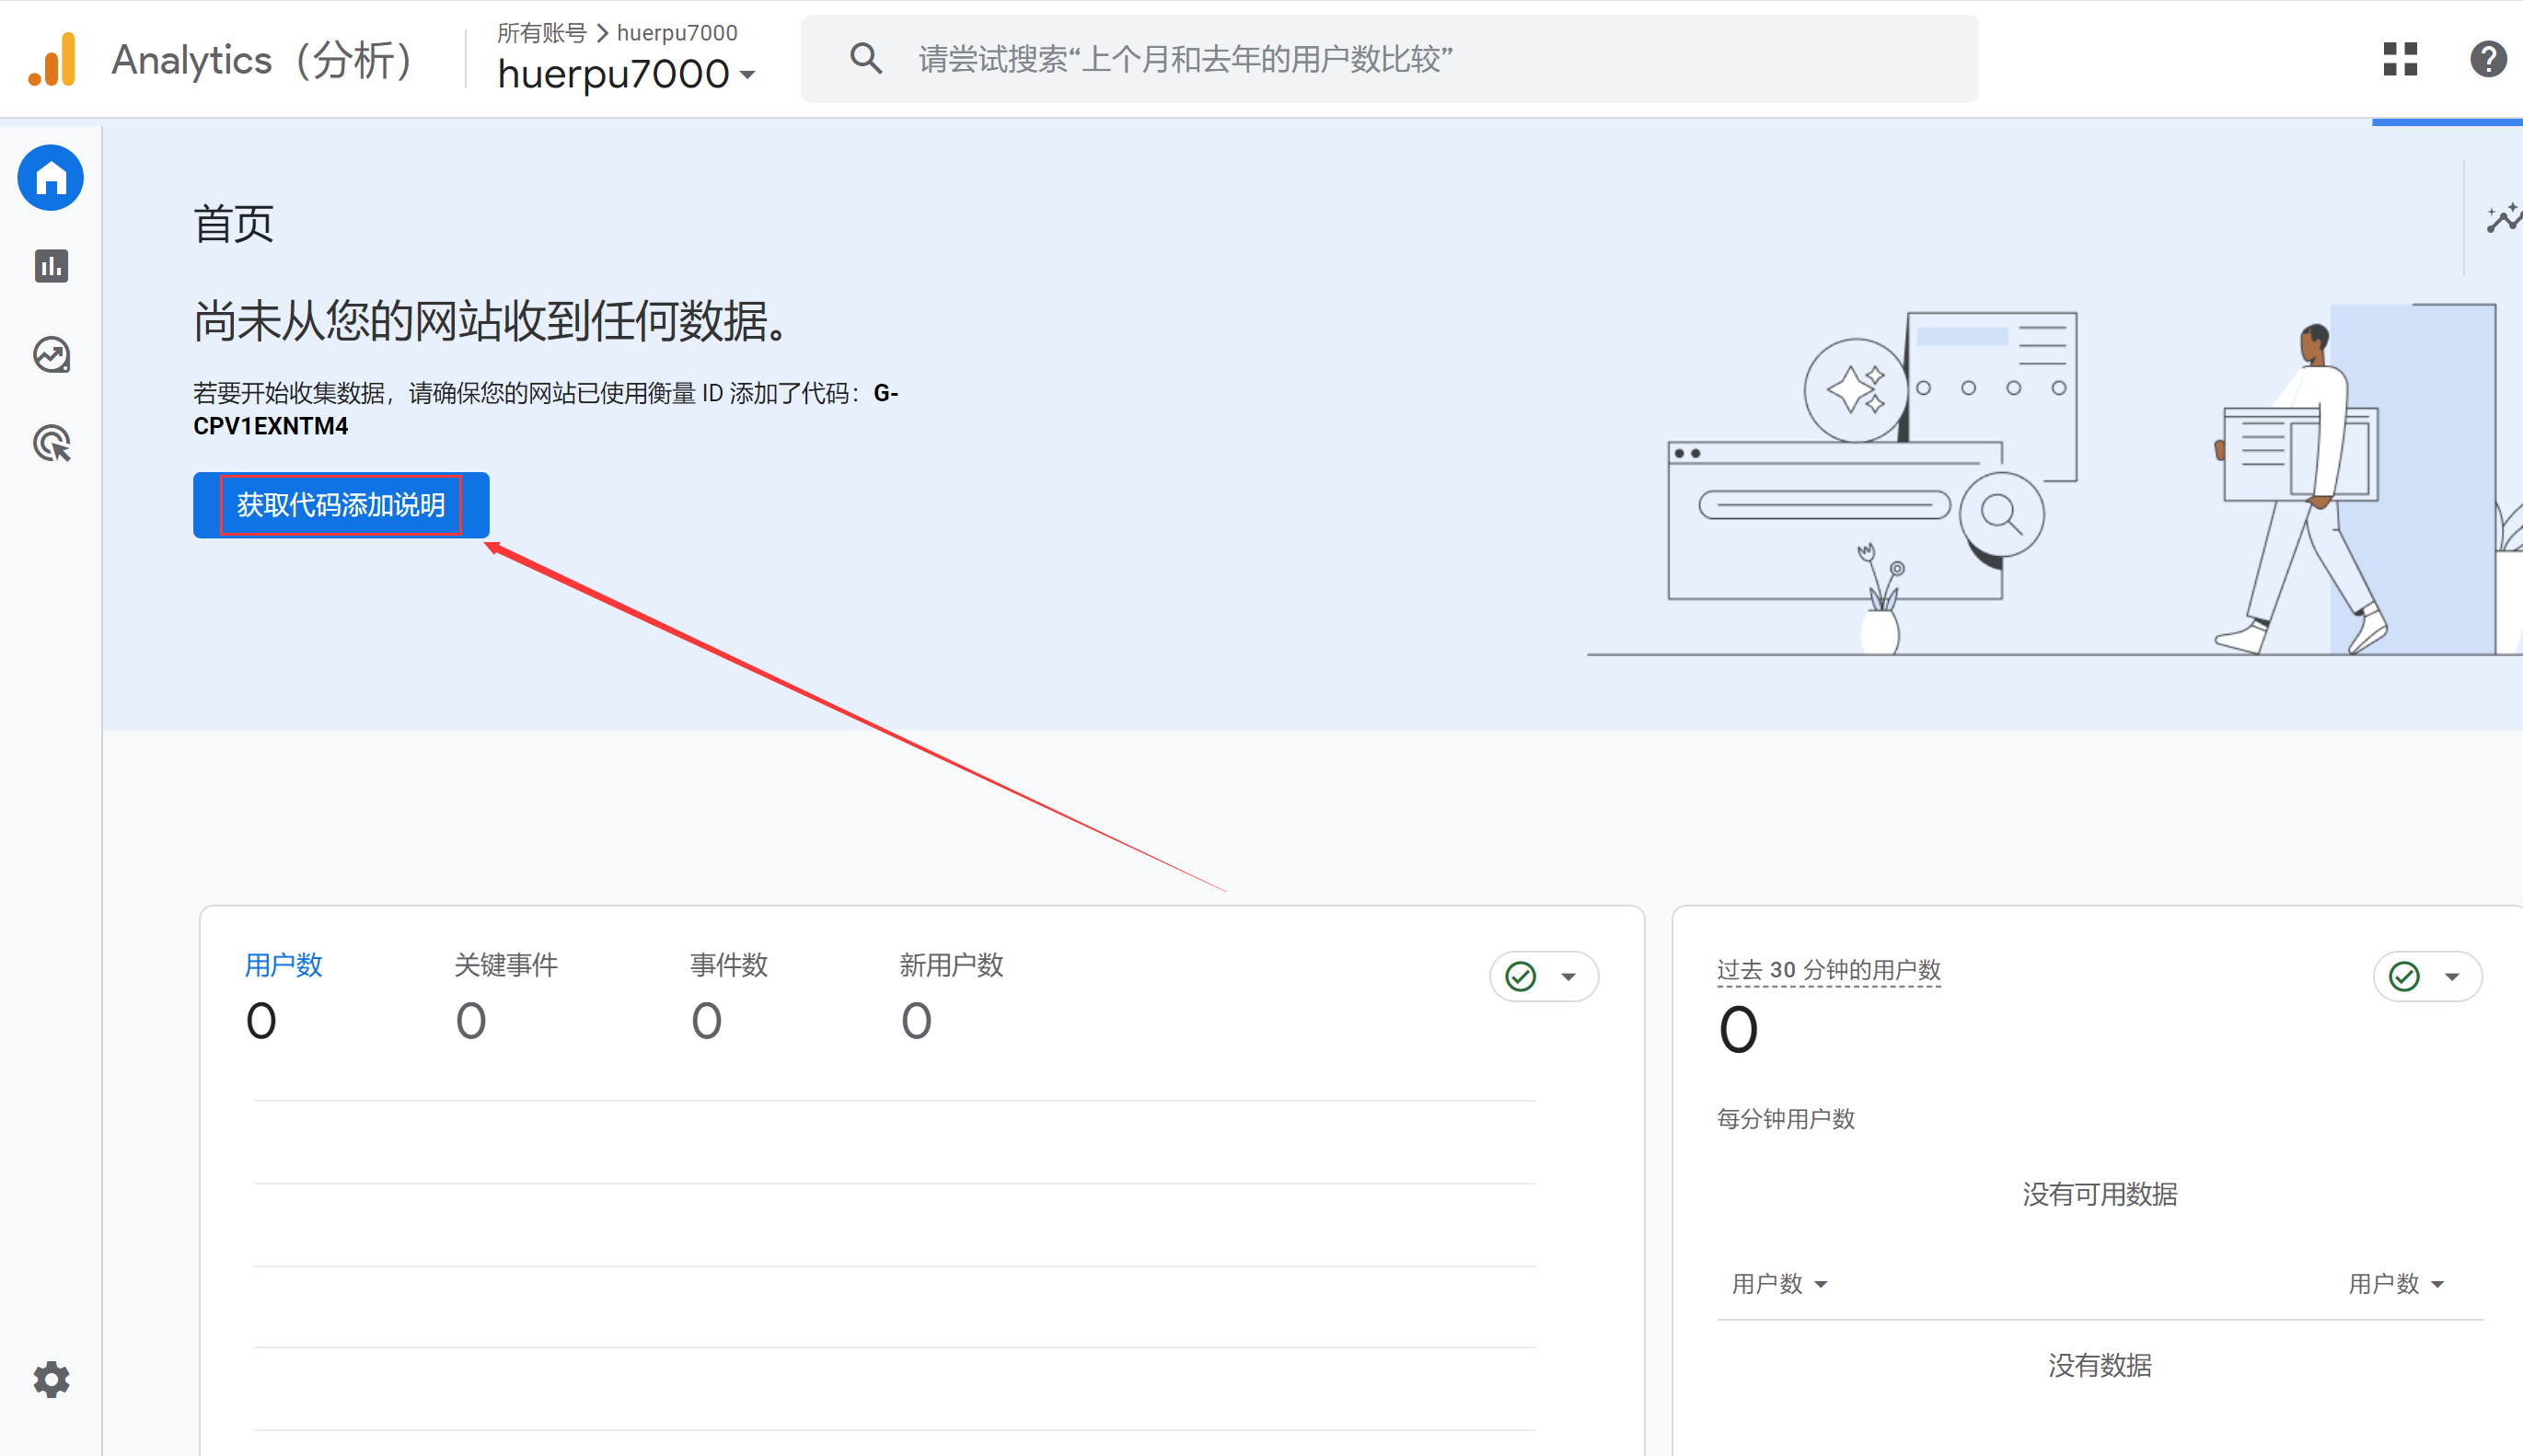Image resolution: width=2523 pixels, height=1456 pixels.
Task: Click the 过去 30 分钟的用户数 label
Action: pos(1829,970)
